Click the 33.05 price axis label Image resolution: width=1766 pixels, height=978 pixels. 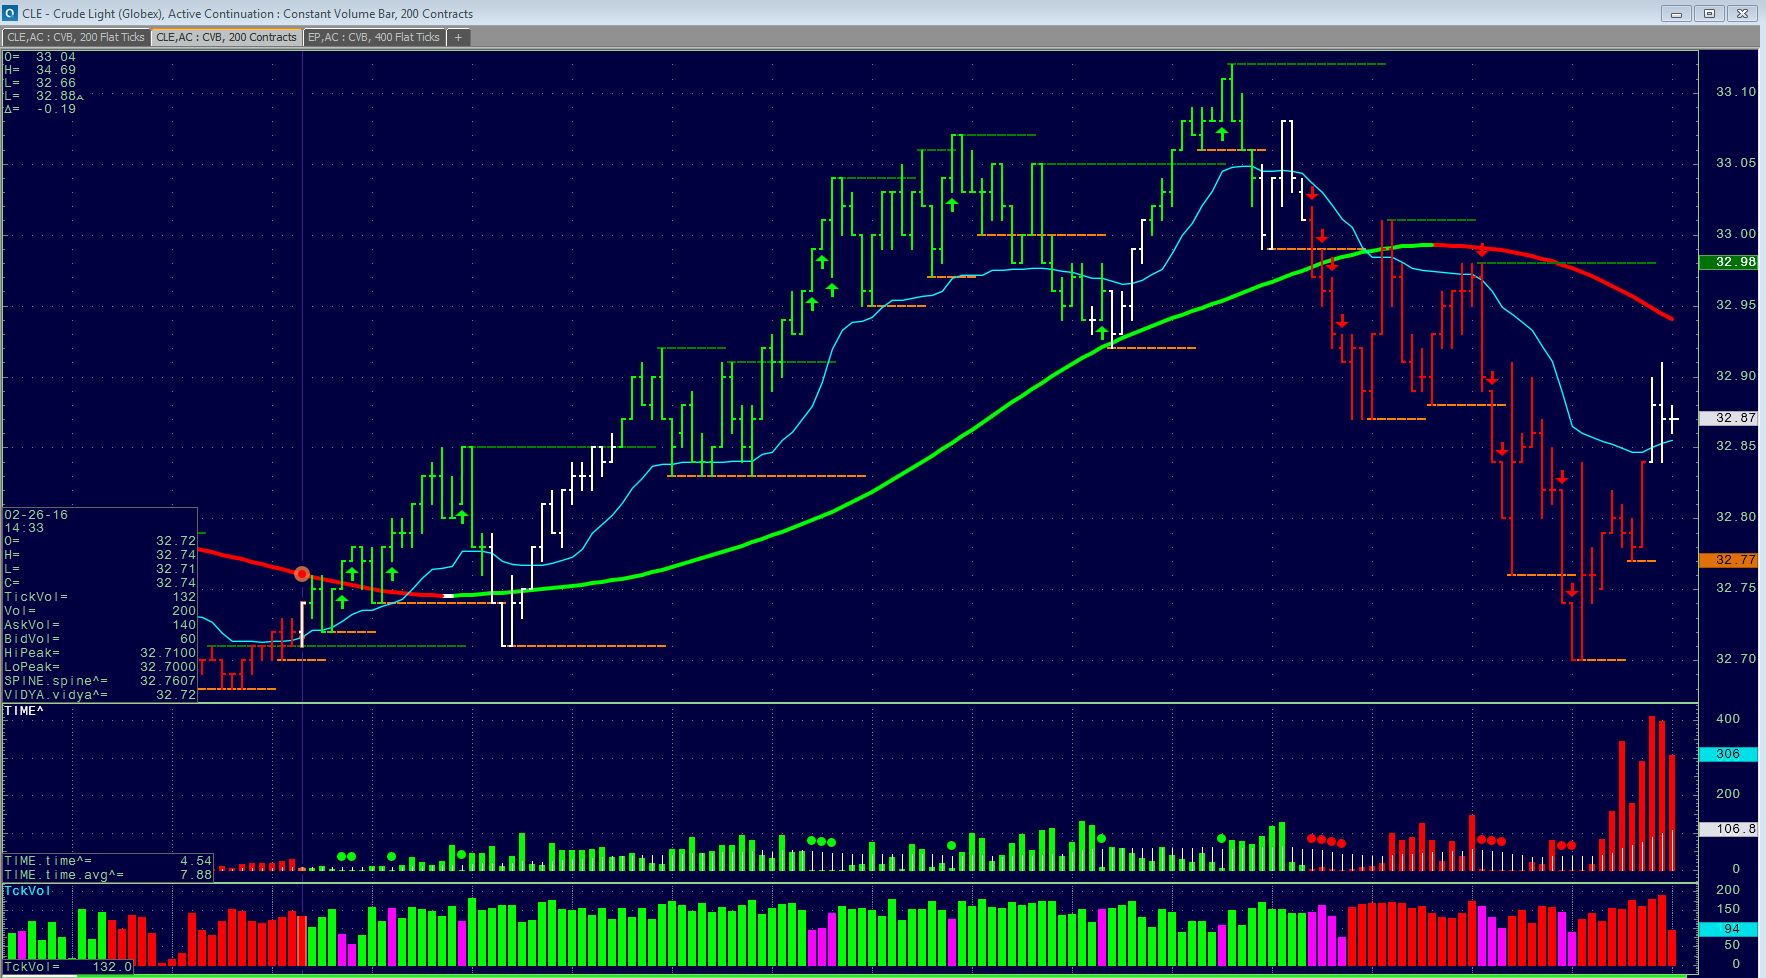tap(1736, 163)
